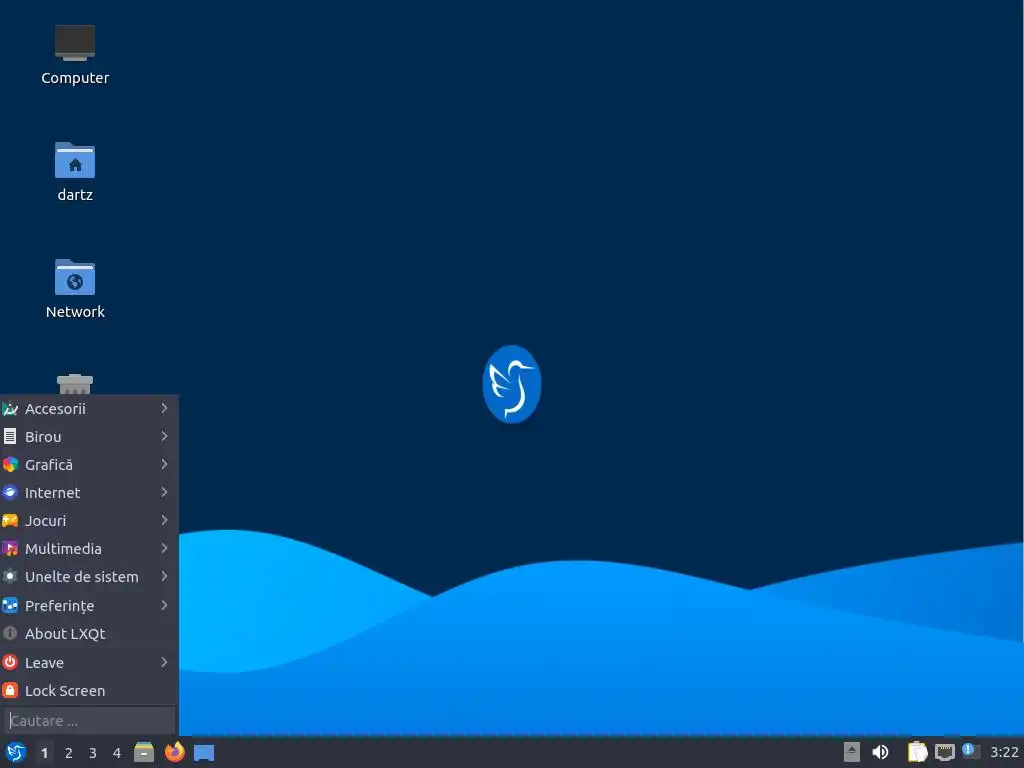Switch to workspace 4
Image resolution: width=1024 pixels, height=768 pixels.
117,753
